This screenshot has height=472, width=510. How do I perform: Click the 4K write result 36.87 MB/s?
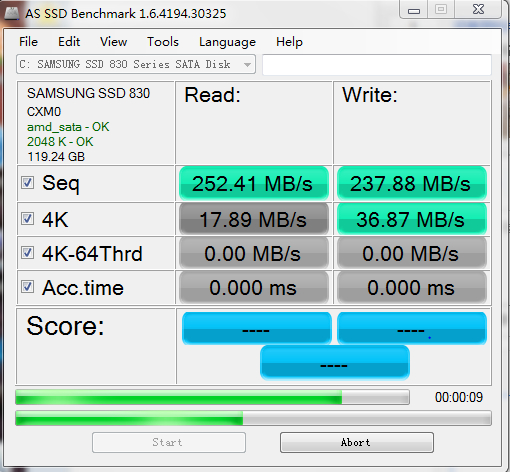(x=412, y=219)
